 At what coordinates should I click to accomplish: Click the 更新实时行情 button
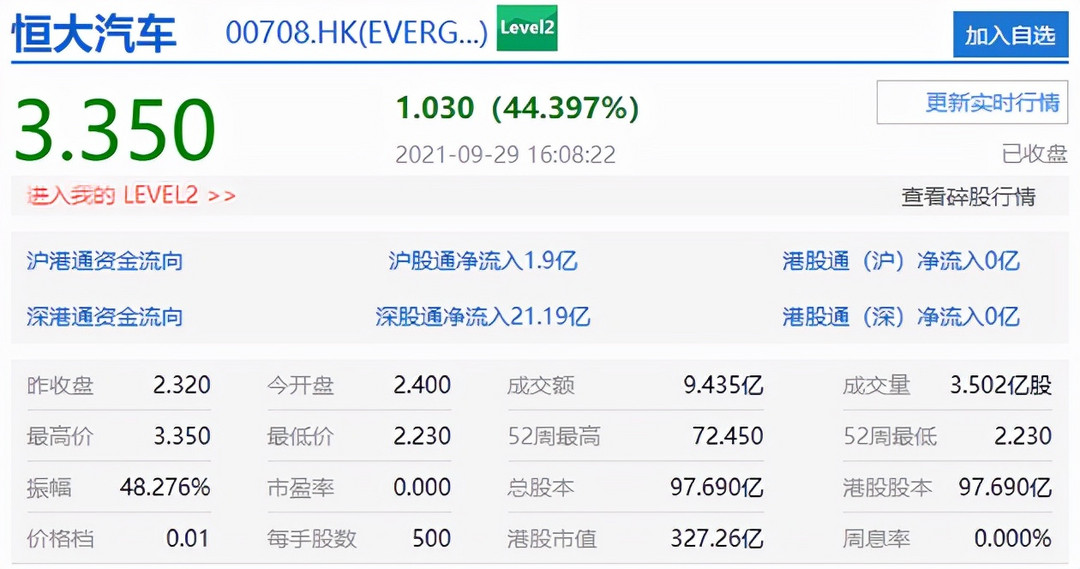pyautogui.click(x=972, y=103)
